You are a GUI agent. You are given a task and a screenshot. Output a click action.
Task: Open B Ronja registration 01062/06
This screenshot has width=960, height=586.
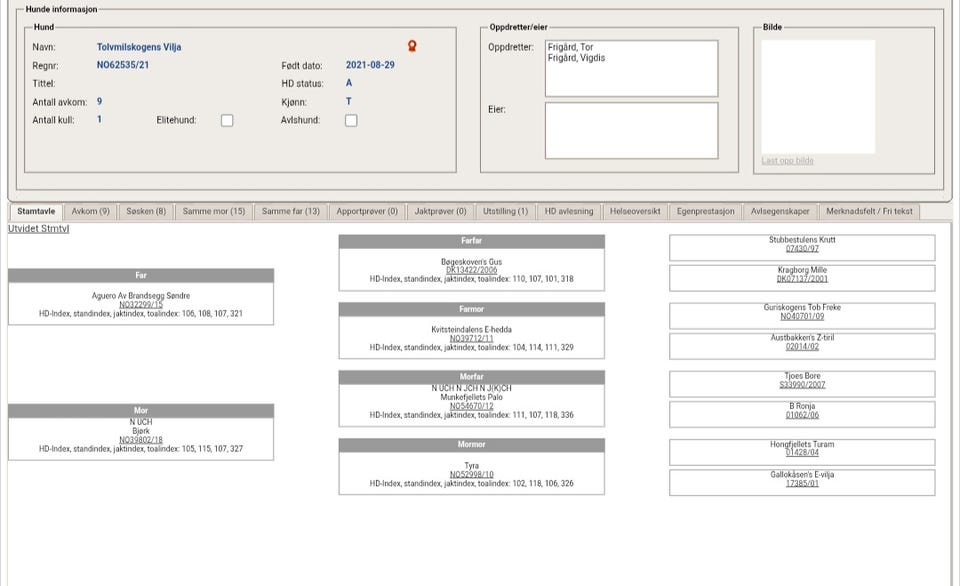[x=802, y=415]
